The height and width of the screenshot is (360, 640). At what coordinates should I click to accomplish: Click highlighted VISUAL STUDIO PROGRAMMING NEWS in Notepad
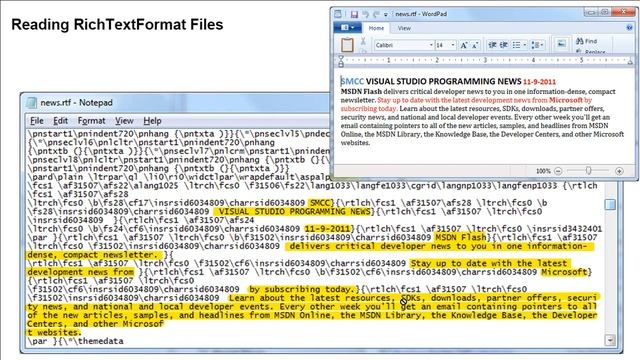pos(294,211)
